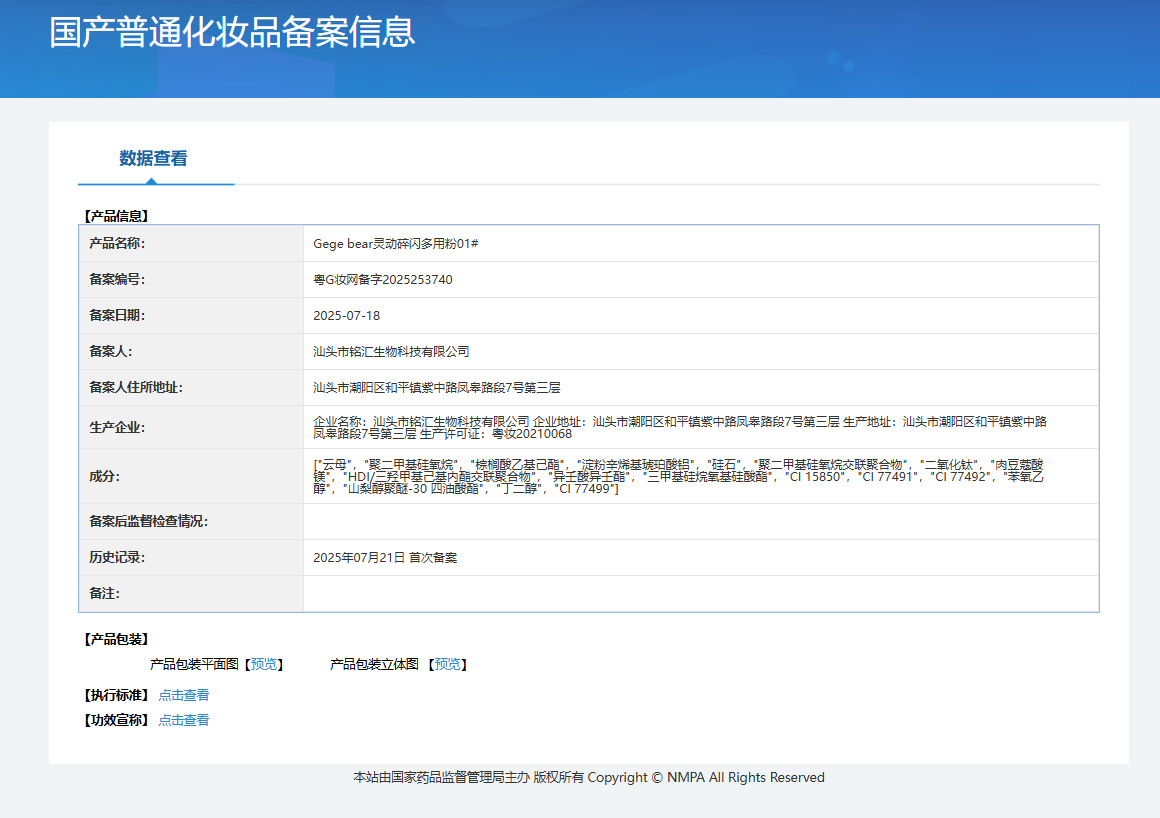Viewport: 1160px width, 818px height.
Task: Click the 【执行标准】 label
Action: tap(116, 695)
